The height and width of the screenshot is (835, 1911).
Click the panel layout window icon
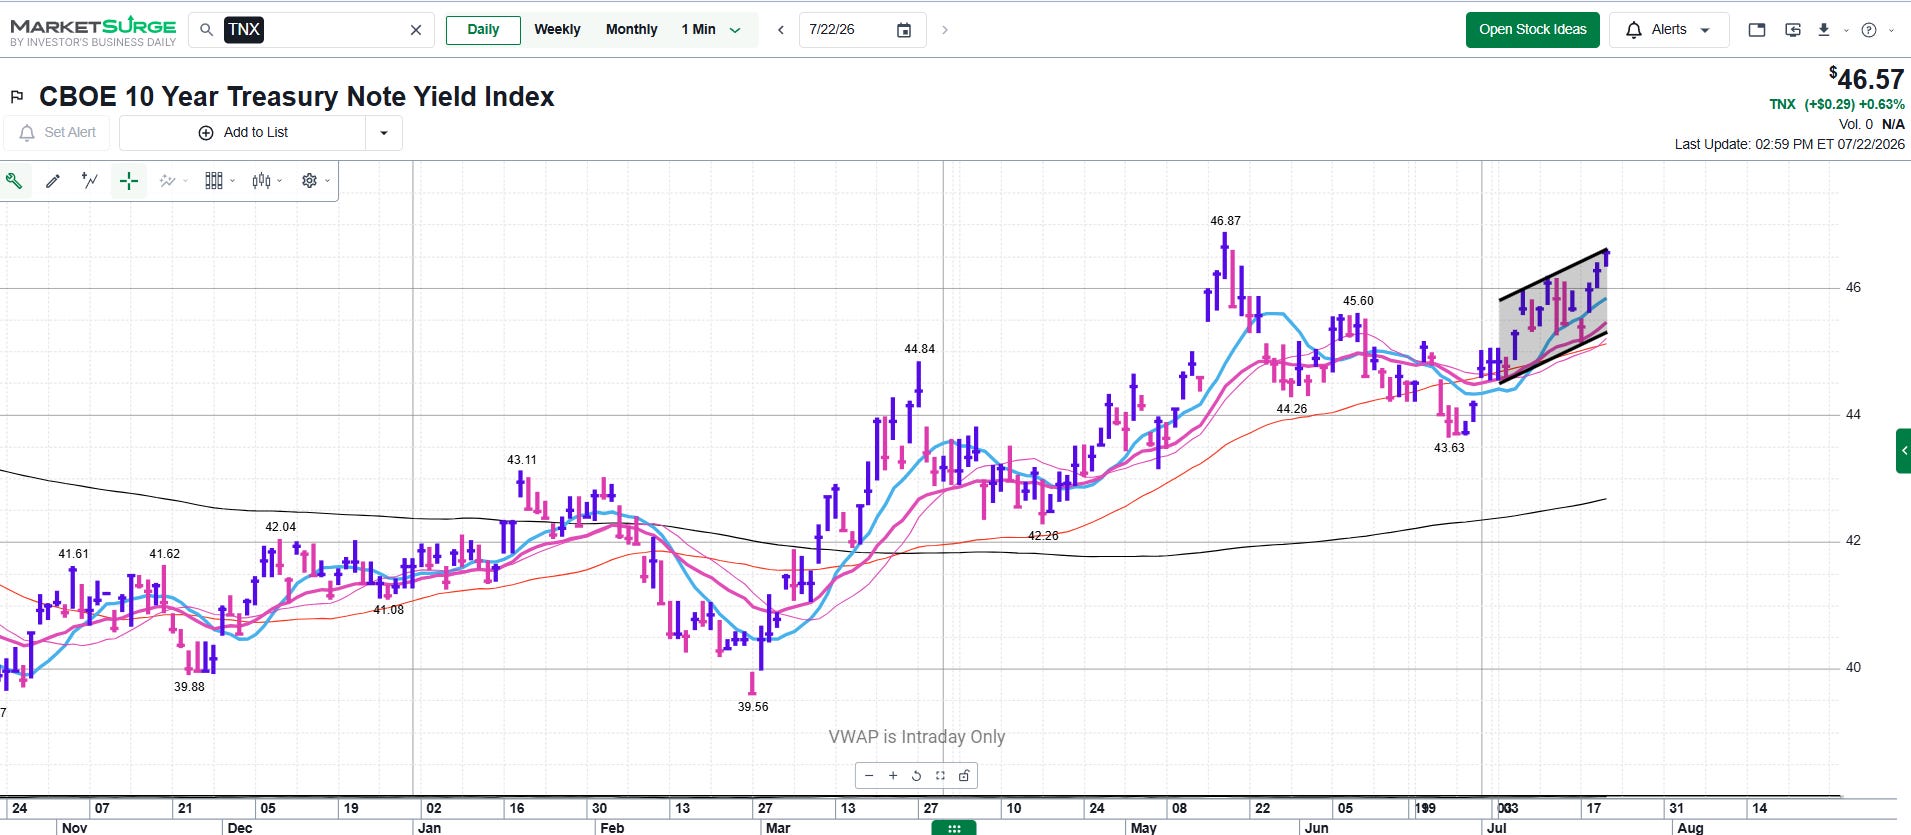pos(1757,30)
